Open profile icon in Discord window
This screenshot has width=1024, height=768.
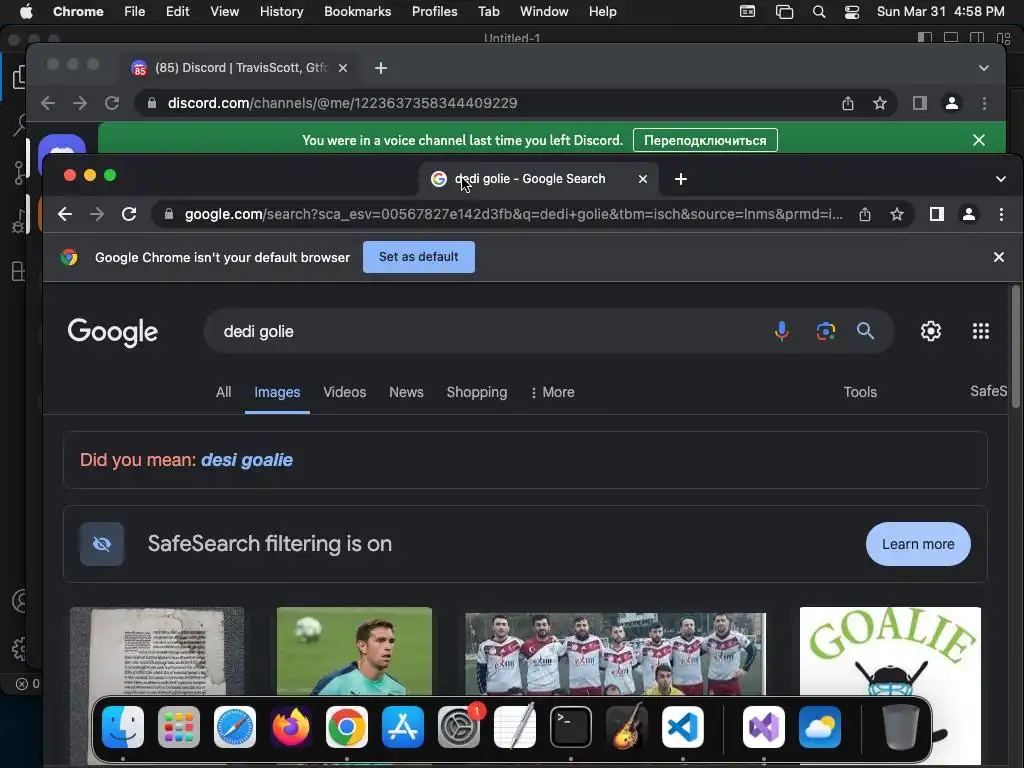click(952, 103)
